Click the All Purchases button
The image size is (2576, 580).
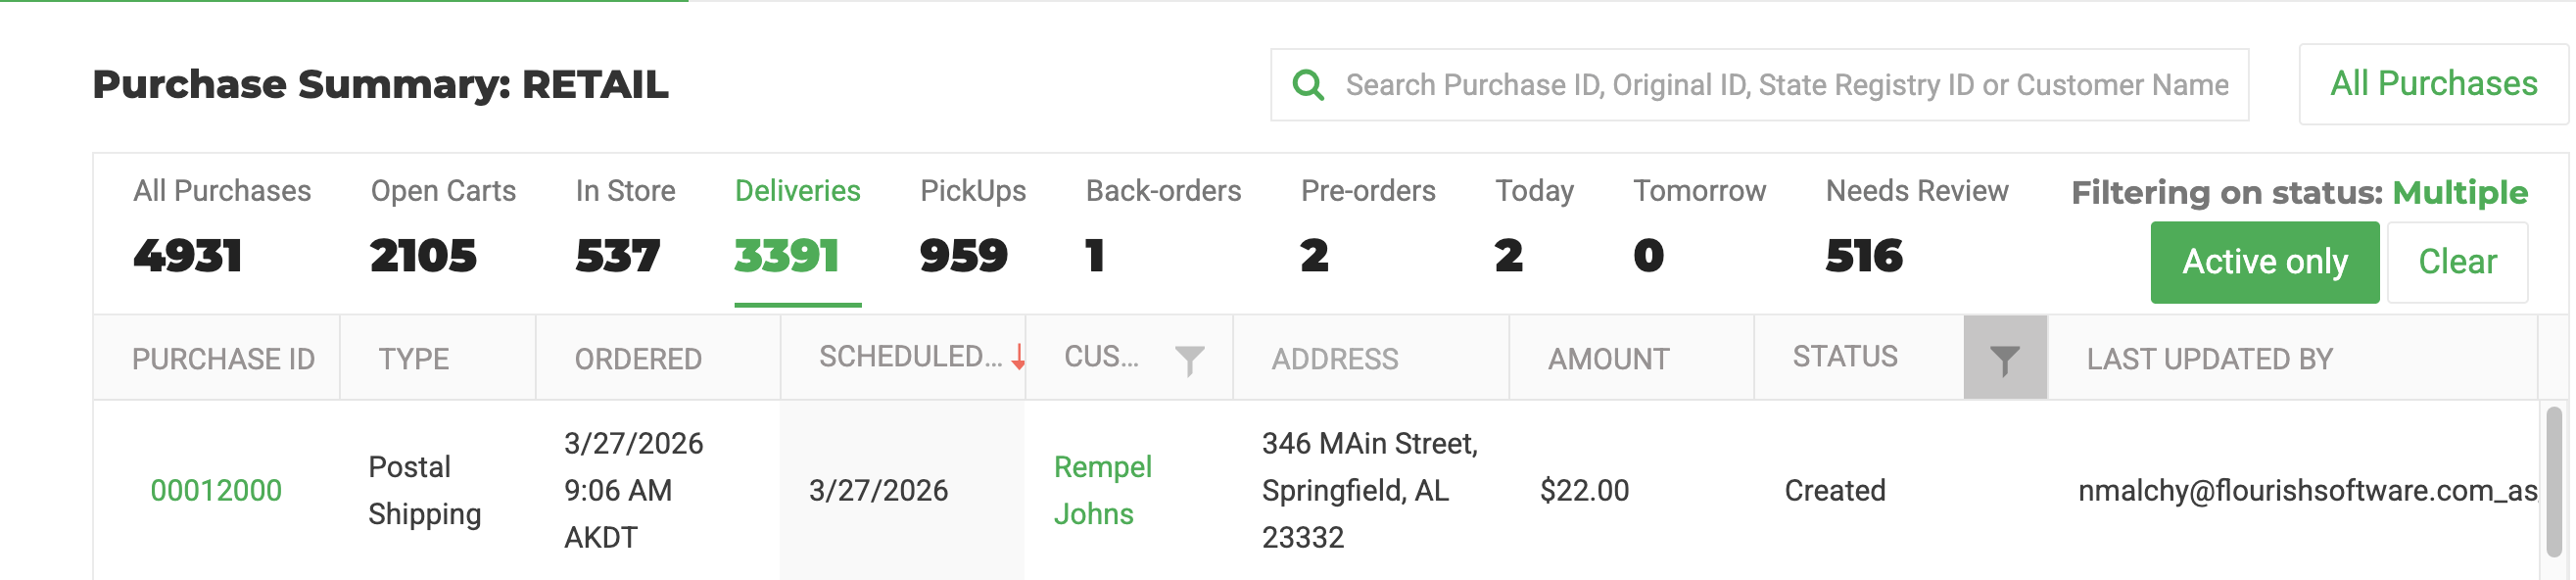pos(2434,84)
